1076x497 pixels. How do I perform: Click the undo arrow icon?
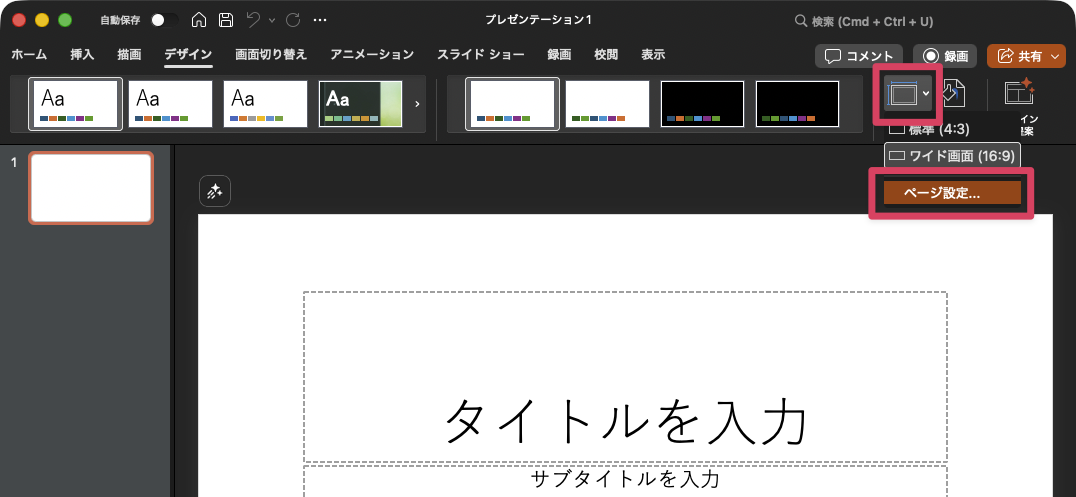point(253,20)
